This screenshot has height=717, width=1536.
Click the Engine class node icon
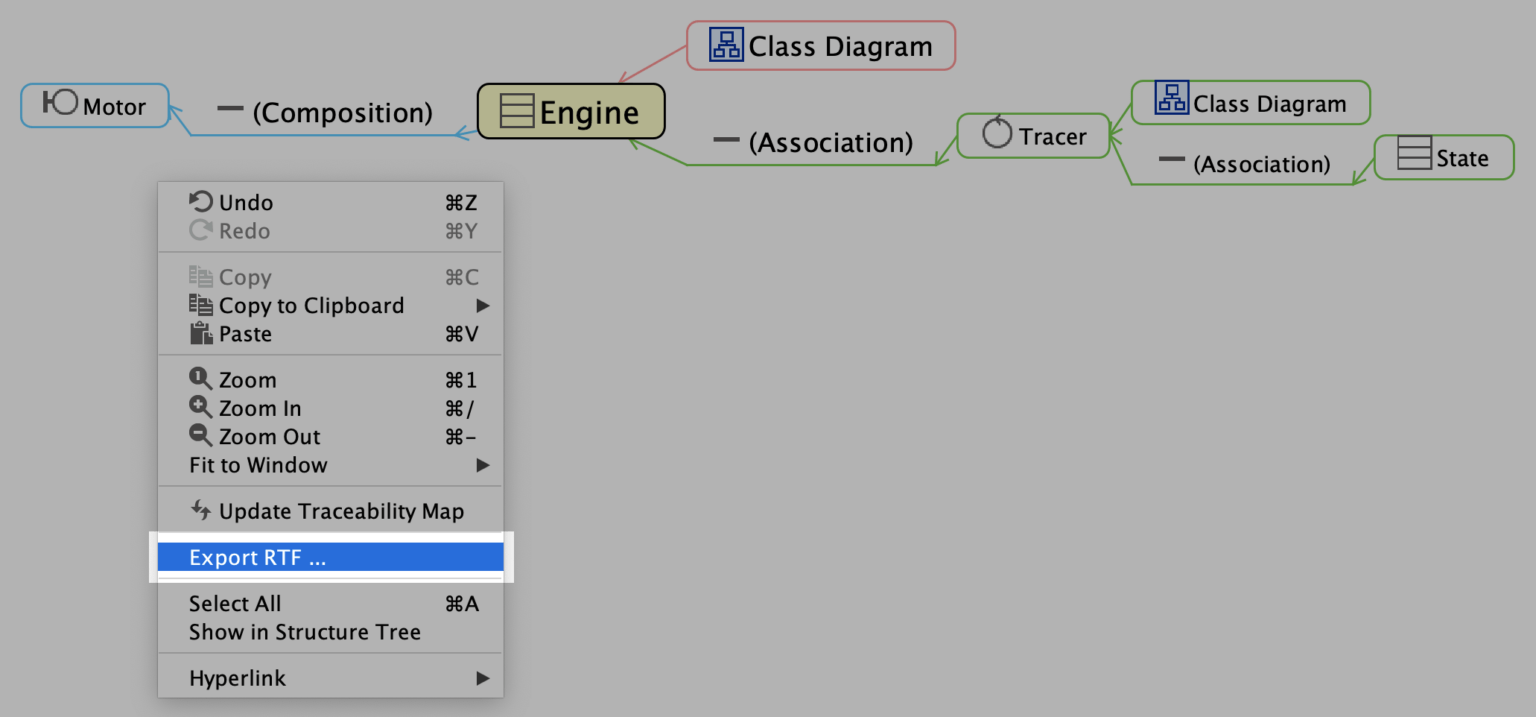517,112
